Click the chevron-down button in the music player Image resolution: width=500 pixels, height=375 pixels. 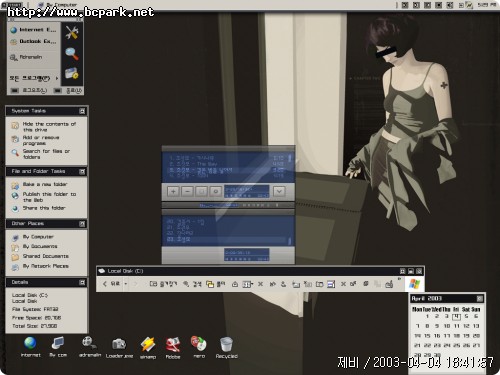coord(279,191)
